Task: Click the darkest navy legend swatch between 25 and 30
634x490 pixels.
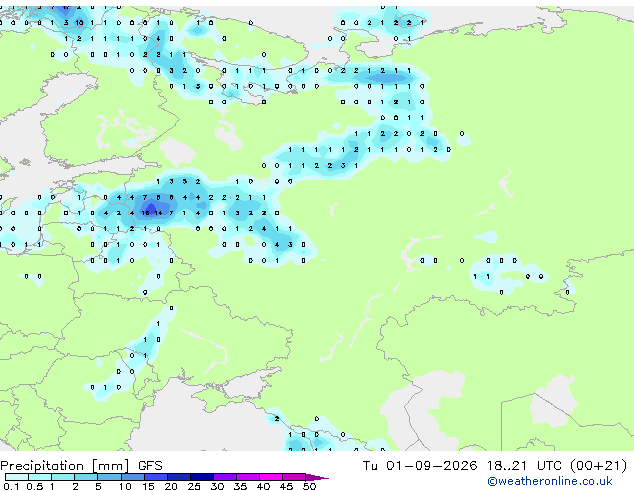Action: 202,477
